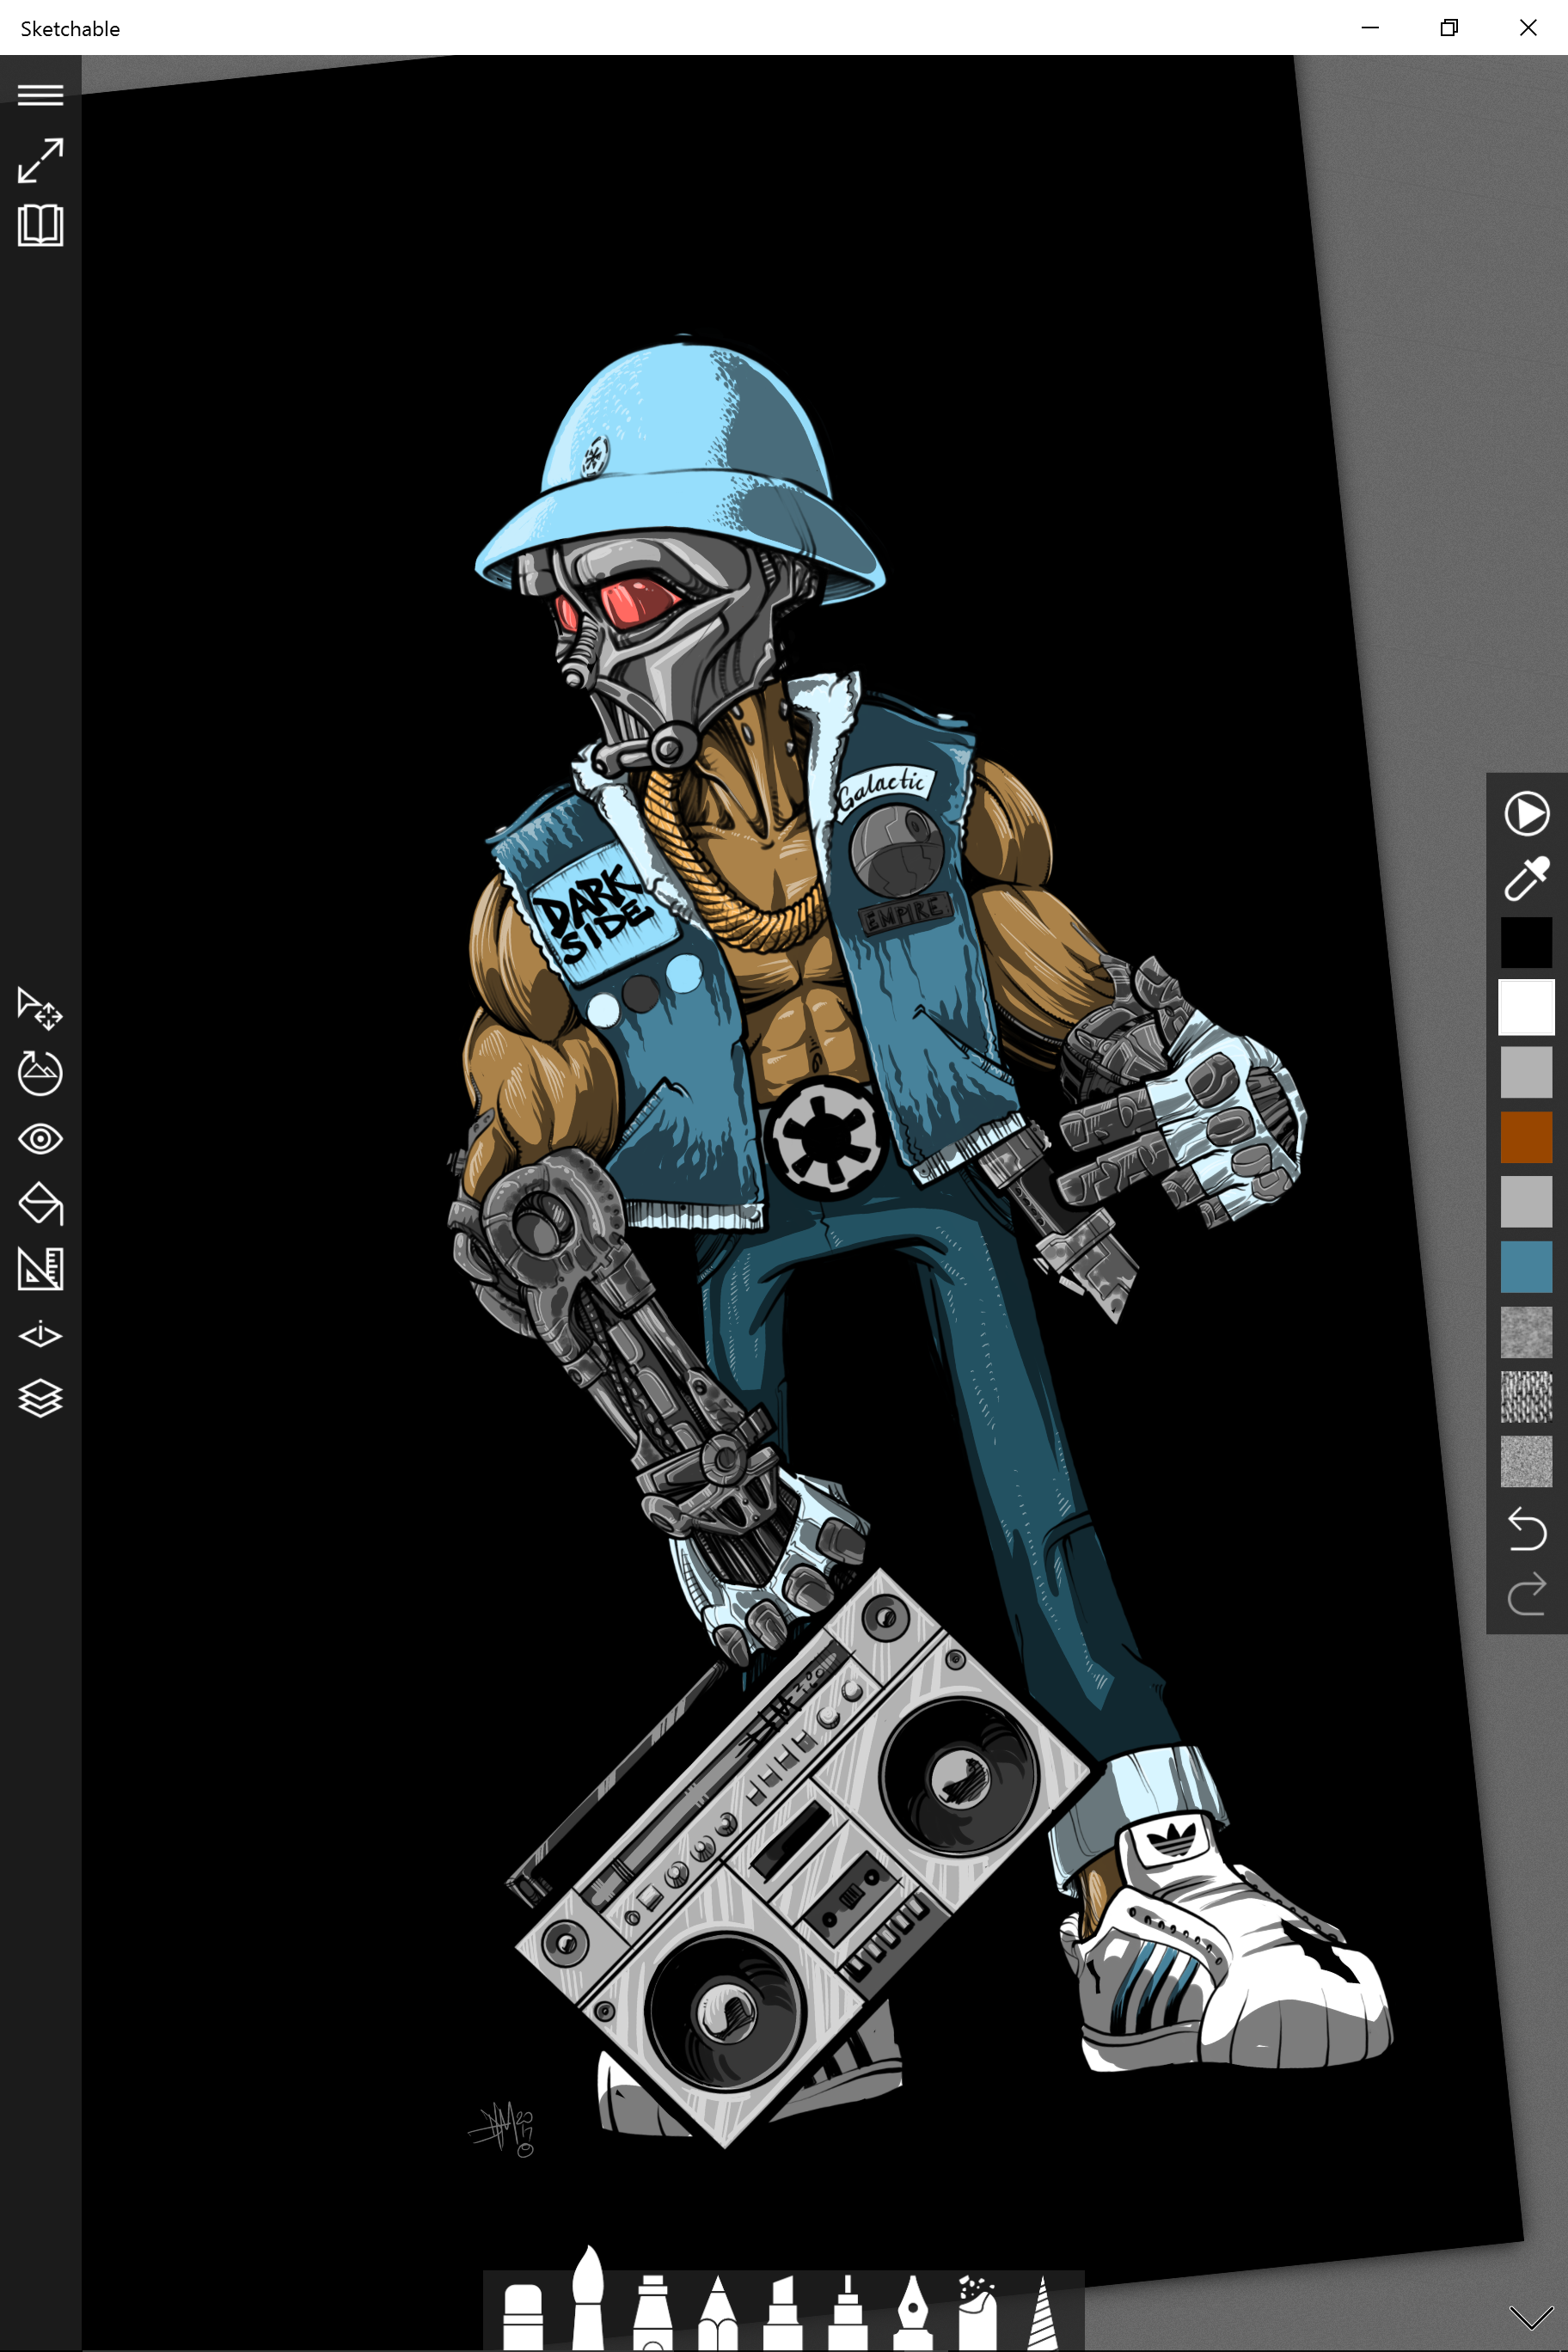Activate the symmetry mirror tool
Viewport: 1568px width, 2352px height.
point(40,1335)
